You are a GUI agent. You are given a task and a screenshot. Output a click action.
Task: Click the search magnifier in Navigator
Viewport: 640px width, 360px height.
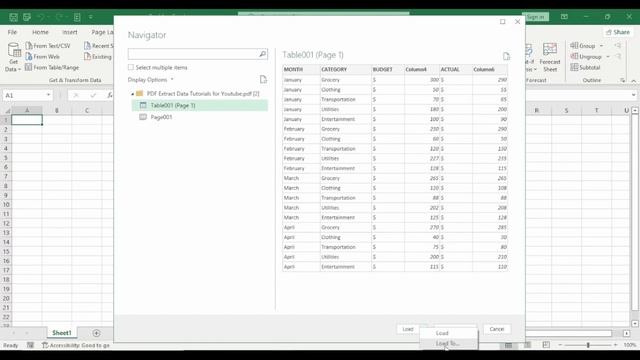click(x=262, y=54)
